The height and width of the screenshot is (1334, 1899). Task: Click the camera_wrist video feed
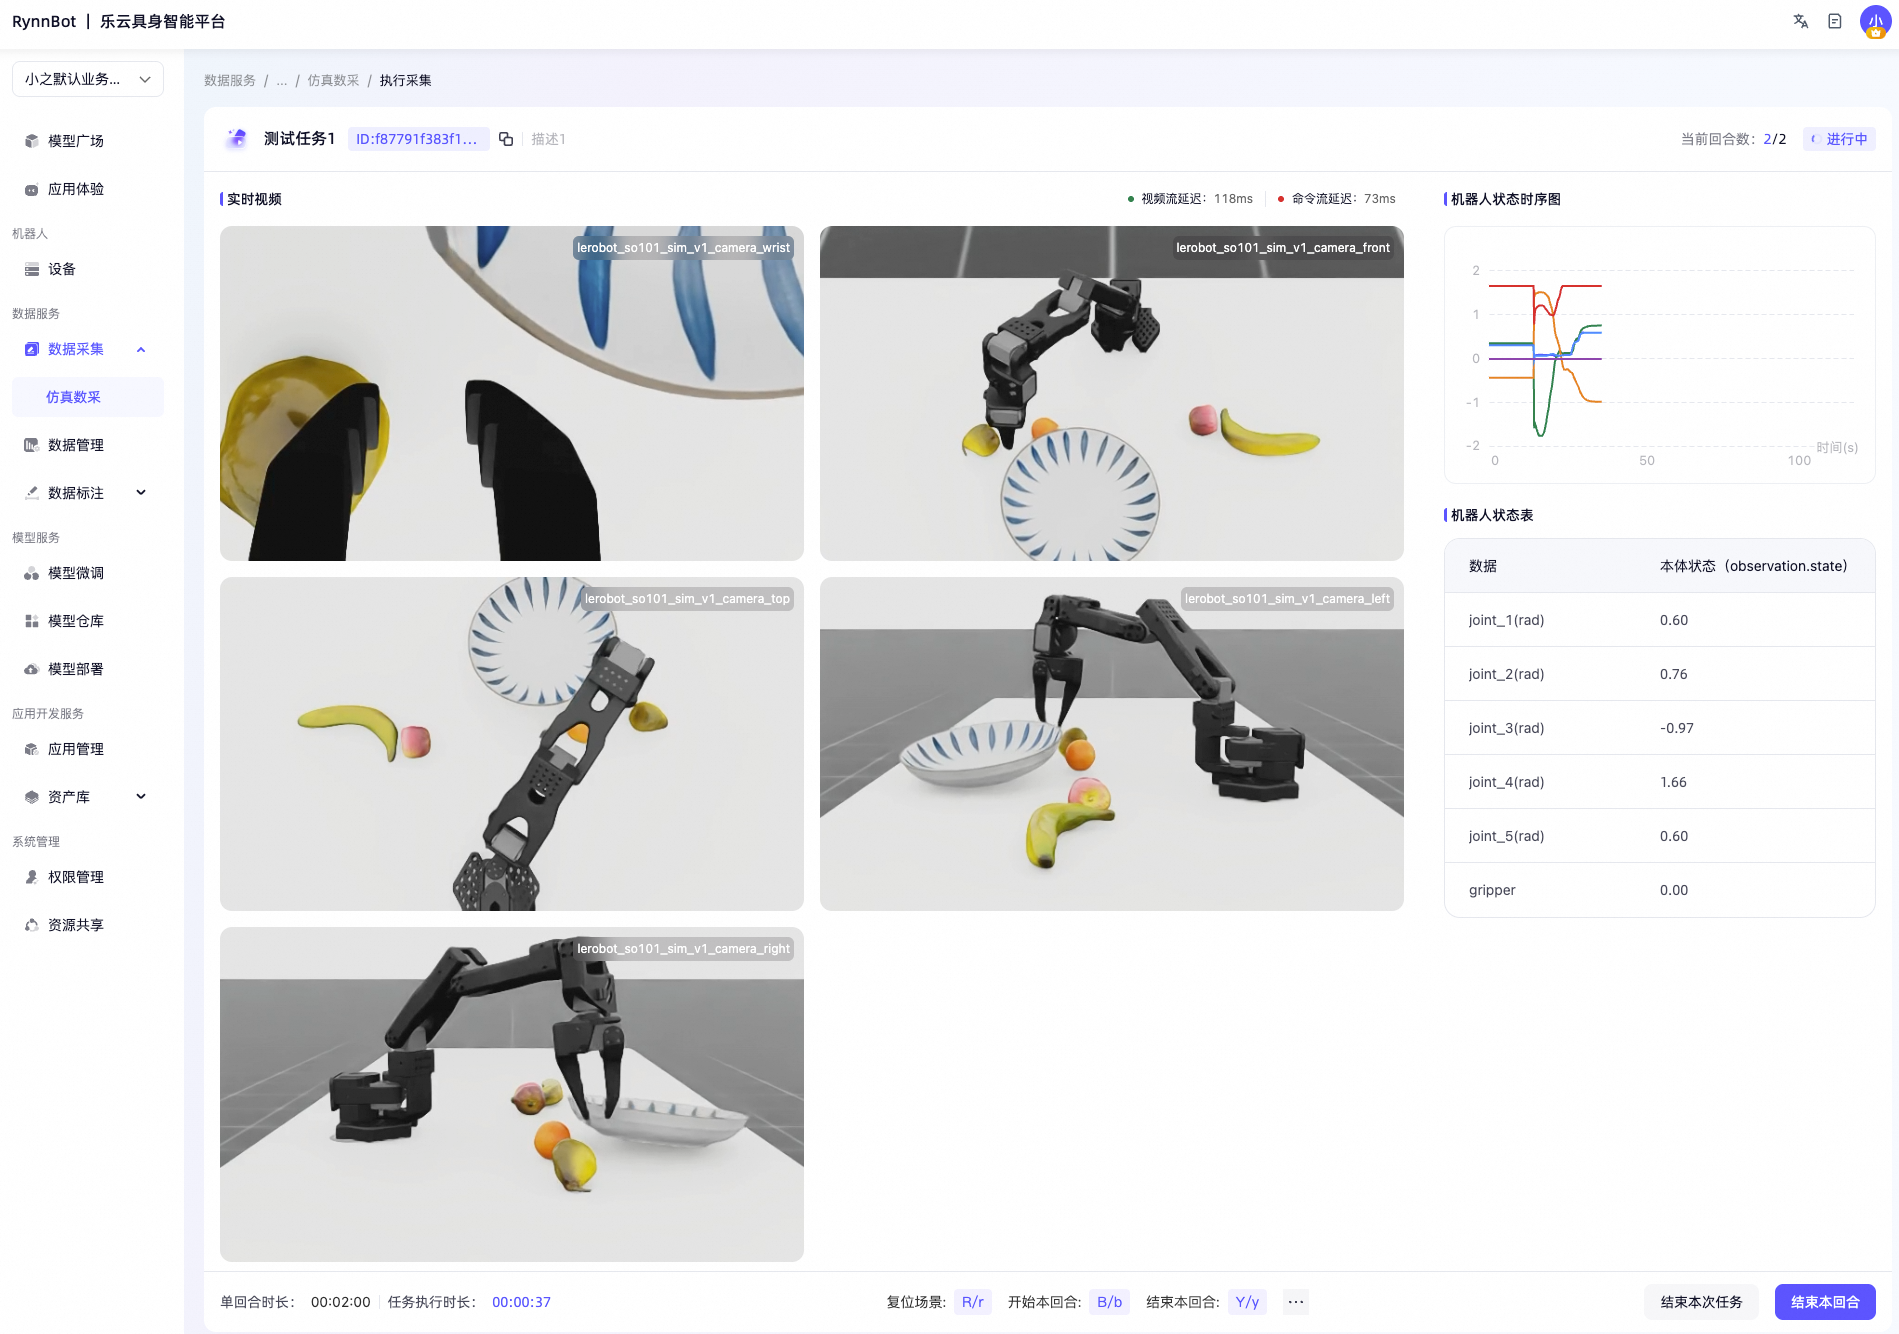pos(512,393)
